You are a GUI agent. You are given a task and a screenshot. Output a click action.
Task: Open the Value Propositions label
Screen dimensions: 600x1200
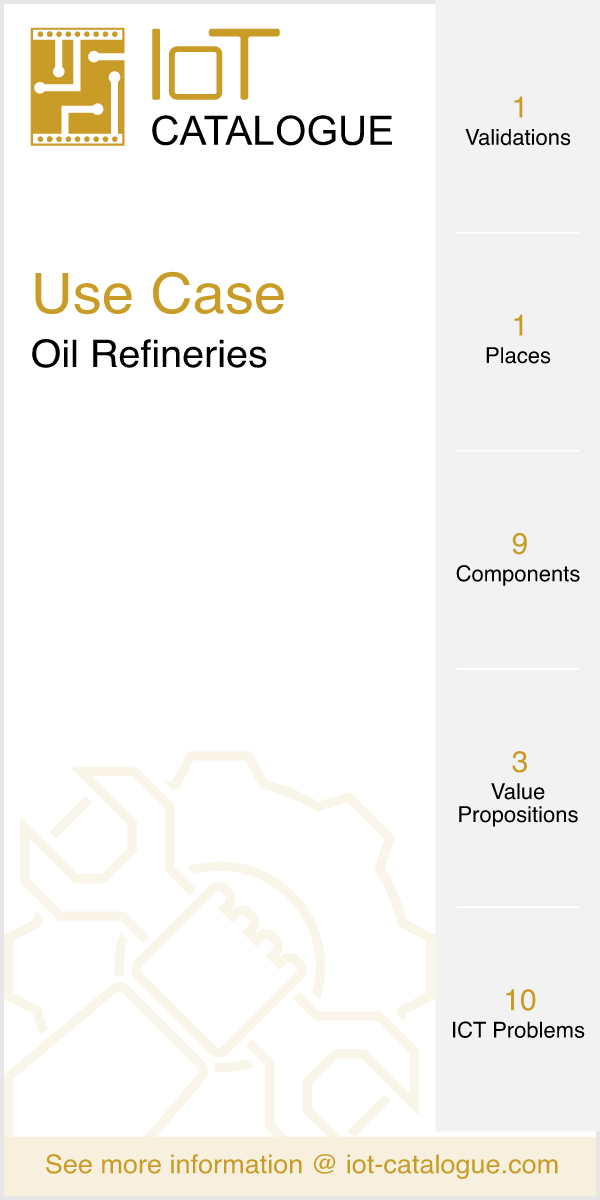pos(518,803)
